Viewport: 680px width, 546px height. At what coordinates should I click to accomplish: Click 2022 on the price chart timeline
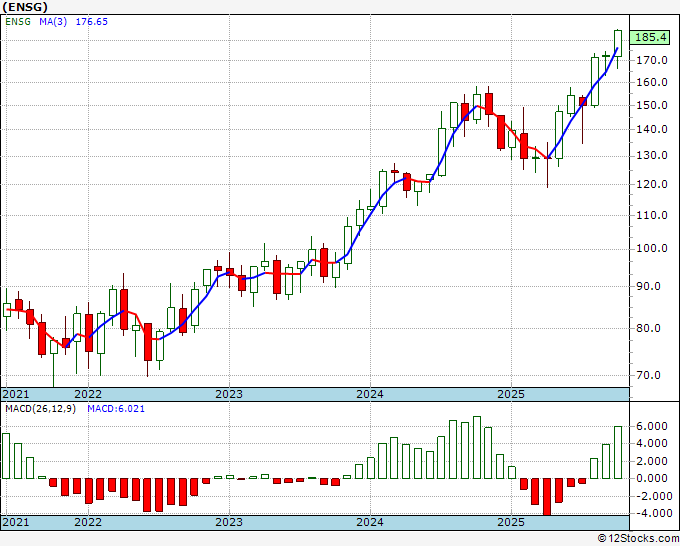[x=88, y=394]
